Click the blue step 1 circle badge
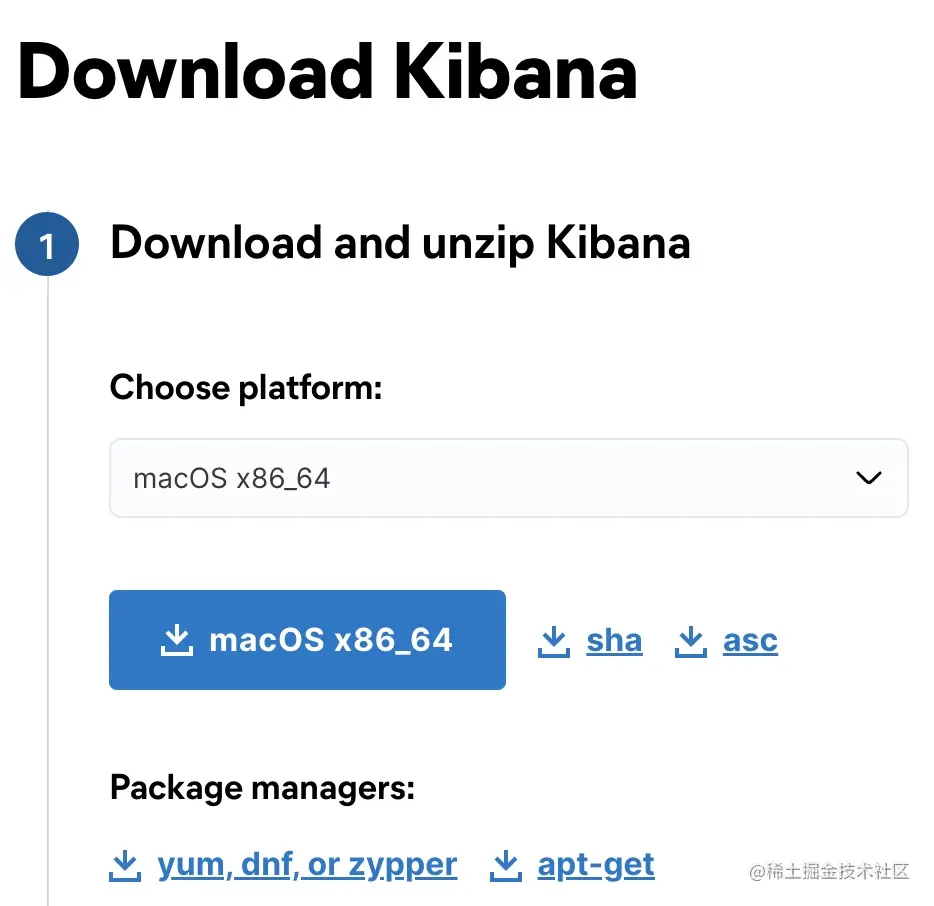Viewport: 934px width, 906px height. 46,245
